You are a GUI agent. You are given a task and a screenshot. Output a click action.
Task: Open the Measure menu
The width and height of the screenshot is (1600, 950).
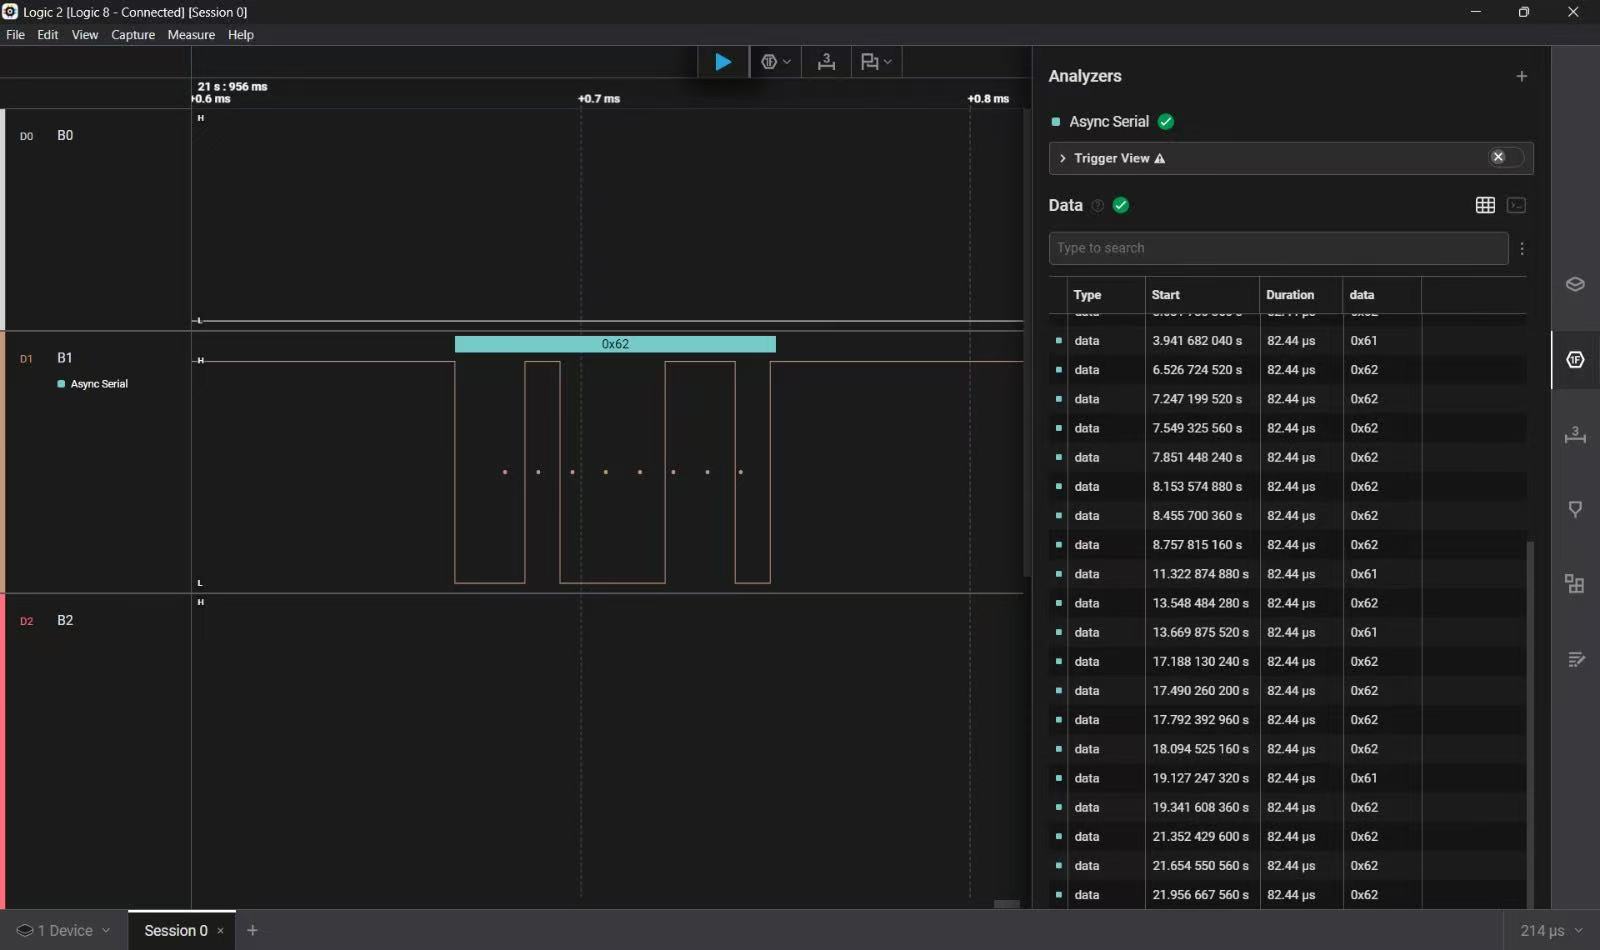191,35
